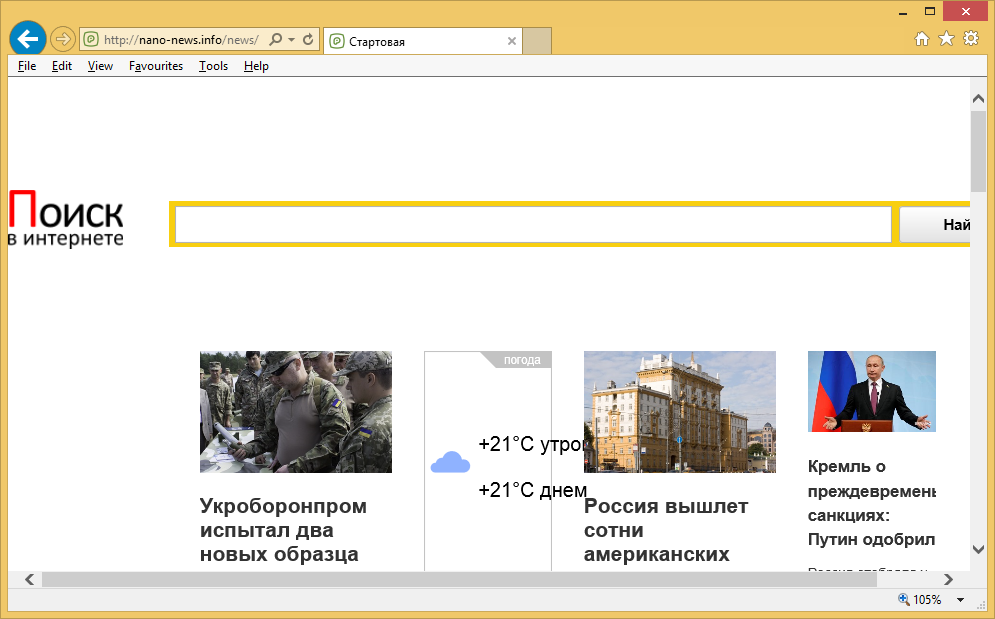Click the search magnifier in the address bar
995x619 pixels.
coord(275,39)
